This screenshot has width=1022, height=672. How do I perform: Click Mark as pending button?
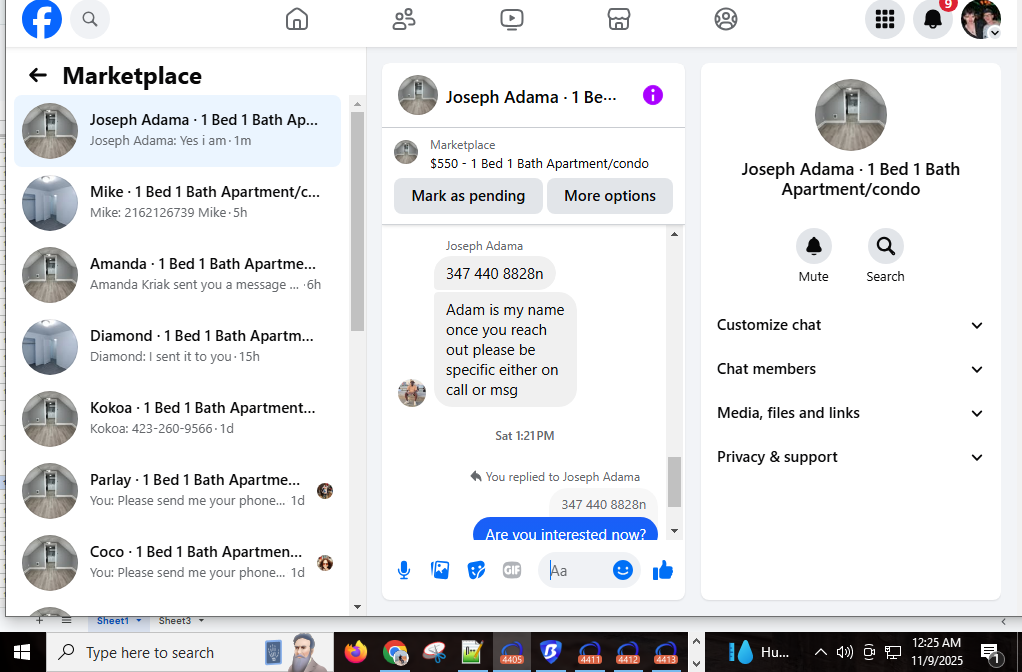(468, 196)
